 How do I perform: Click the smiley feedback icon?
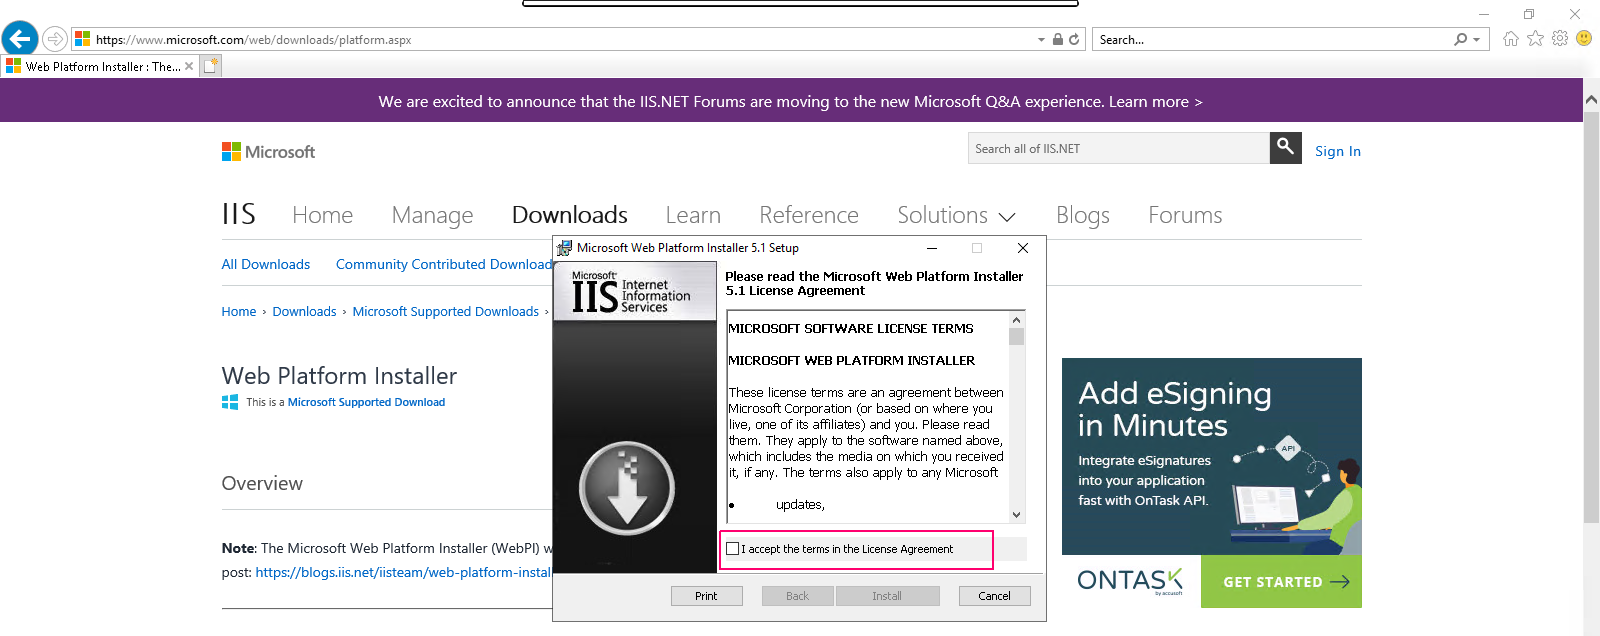(x=1584, y=38)
